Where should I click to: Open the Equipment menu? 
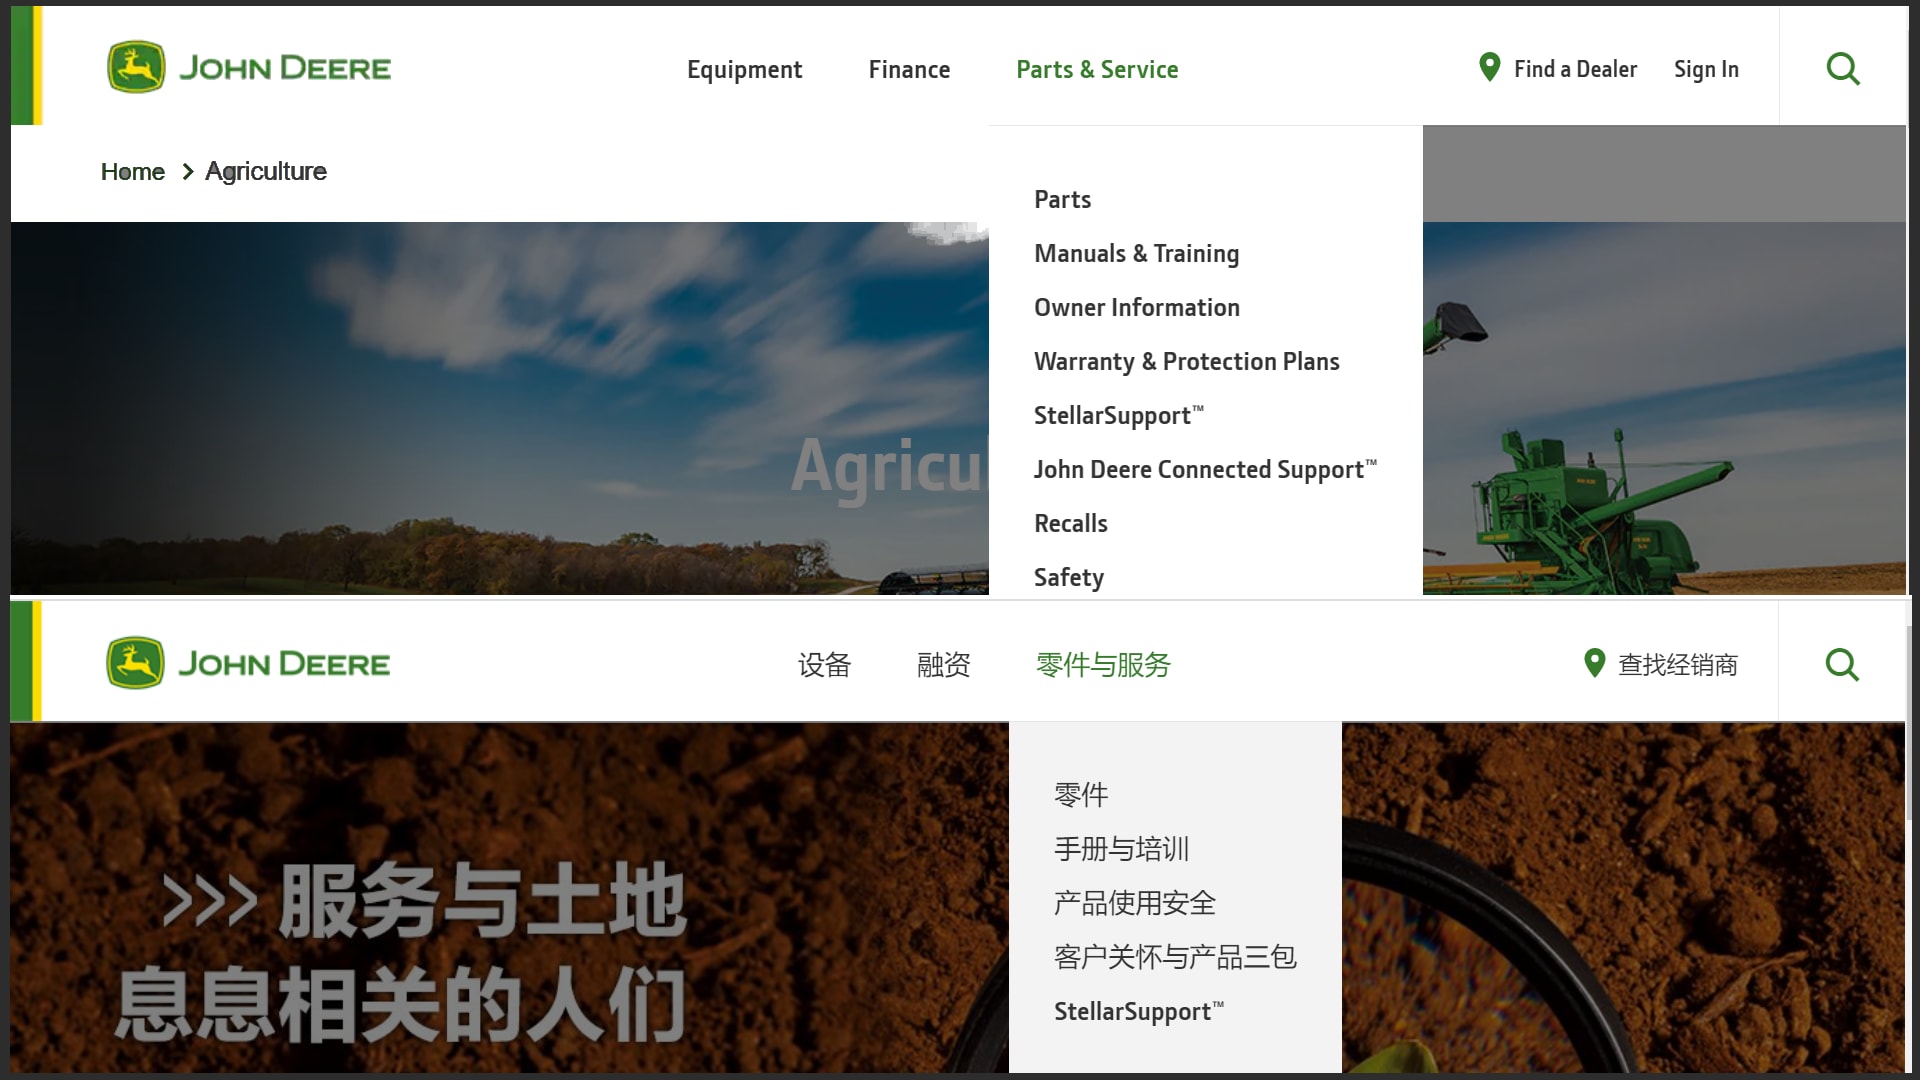(x=744, y=69)
